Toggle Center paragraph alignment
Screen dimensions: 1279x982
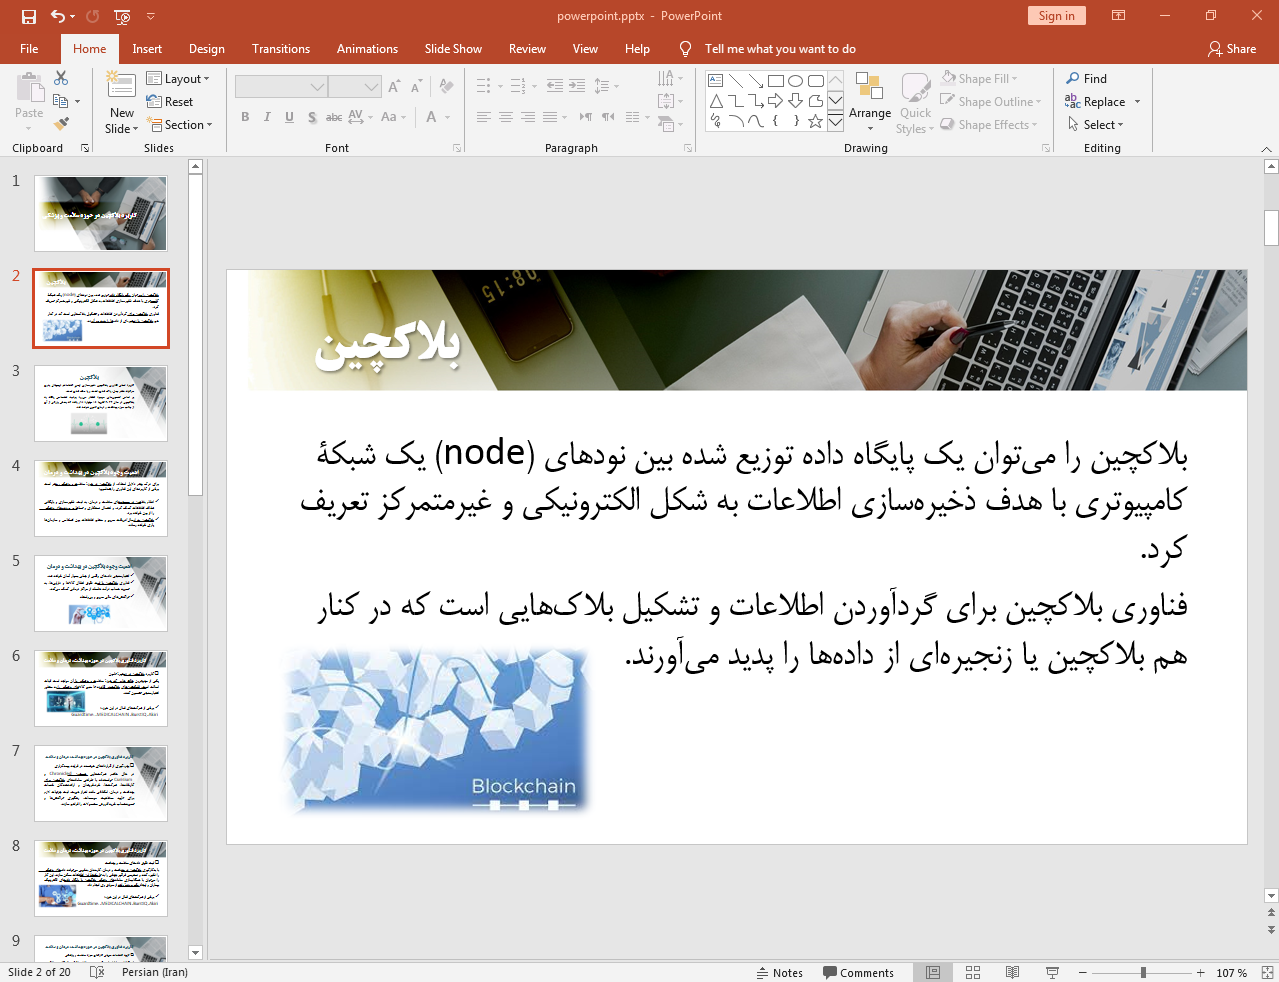pyautogui.click(x=506, y=117)
